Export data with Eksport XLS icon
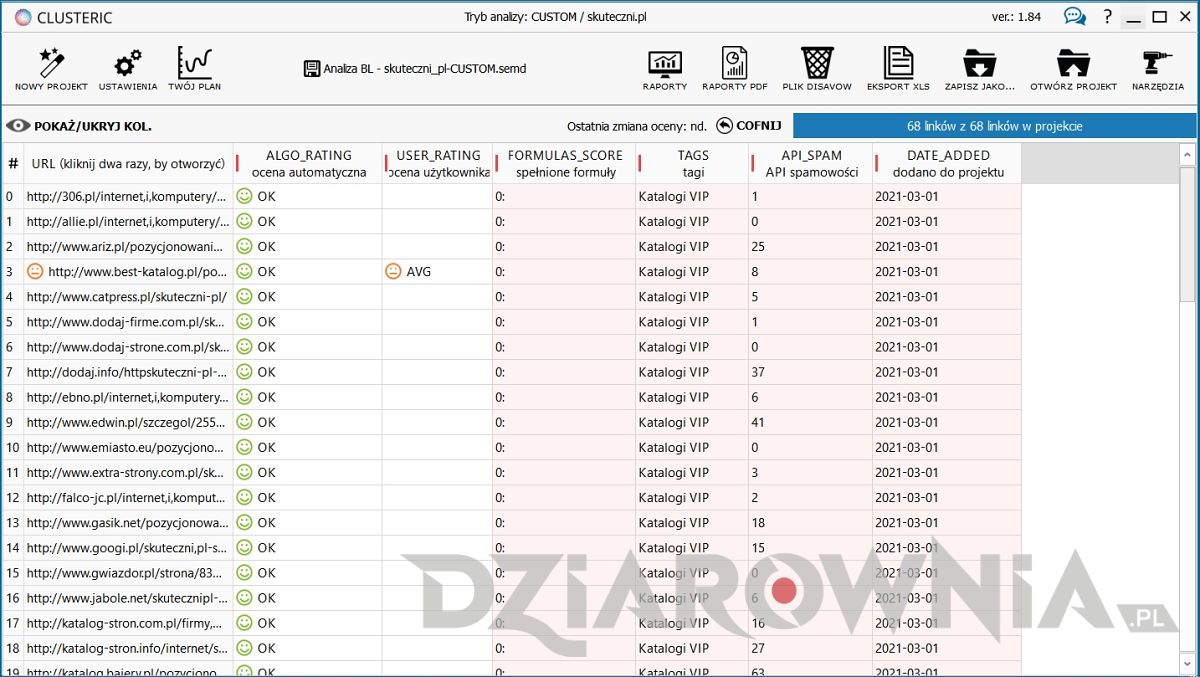1200x677 pixels. click(x=898, y=66)
